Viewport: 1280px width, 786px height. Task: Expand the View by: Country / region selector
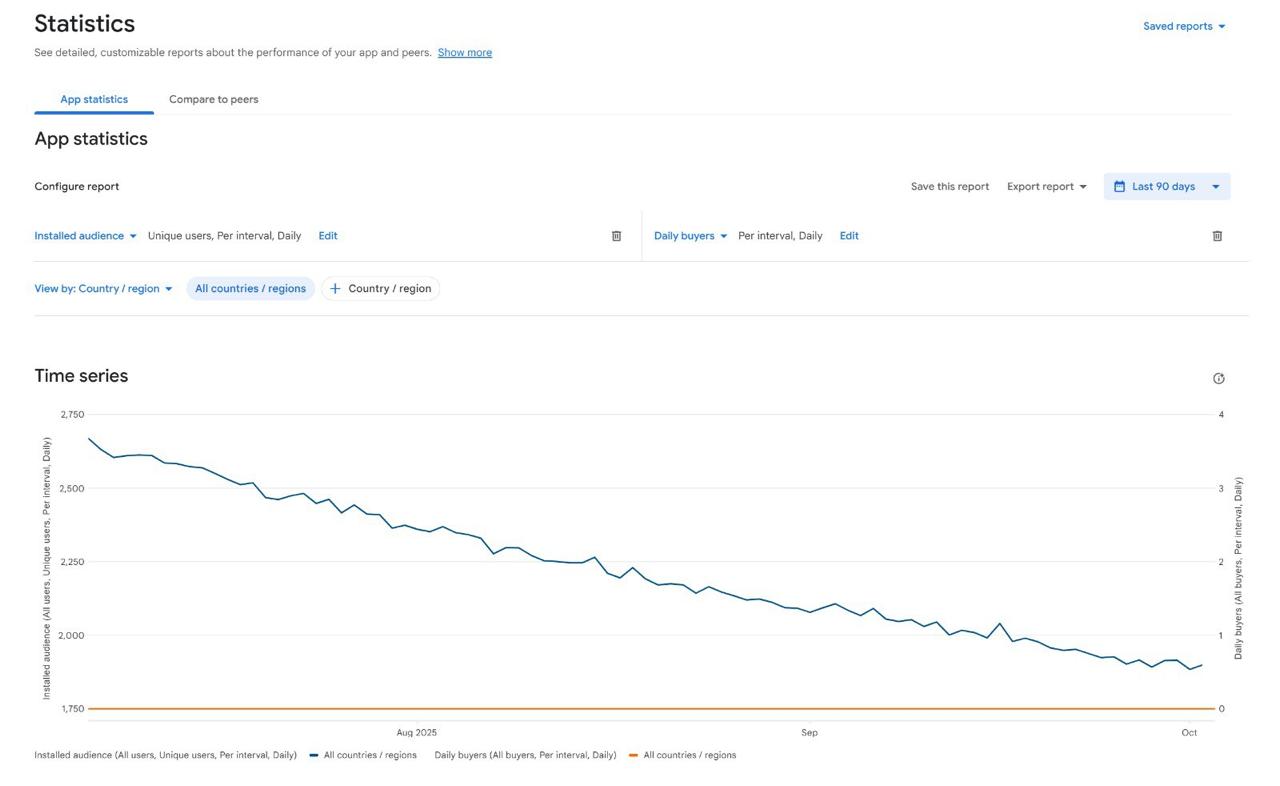tap(103, 289)
